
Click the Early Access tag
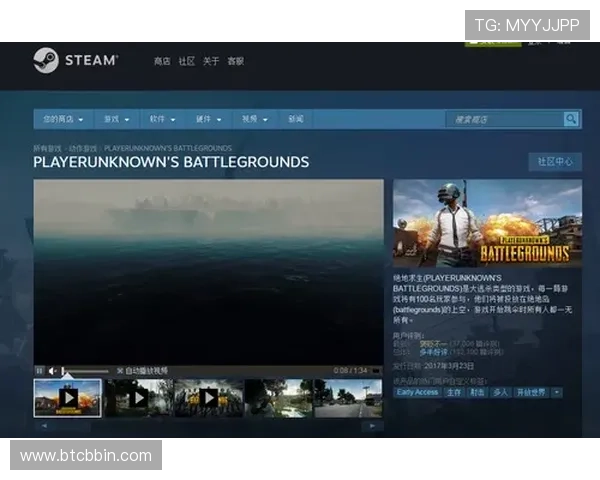click(417, 393)
